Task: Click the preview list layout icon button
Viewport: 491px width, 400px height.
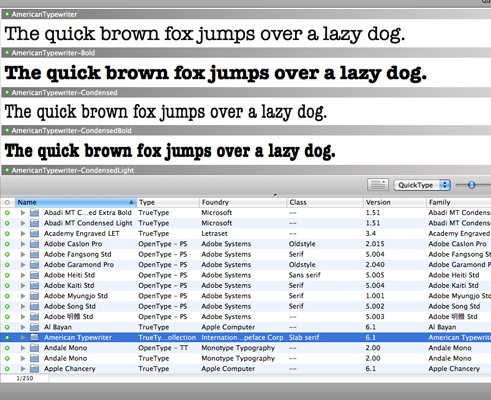Action: (378, 185)
